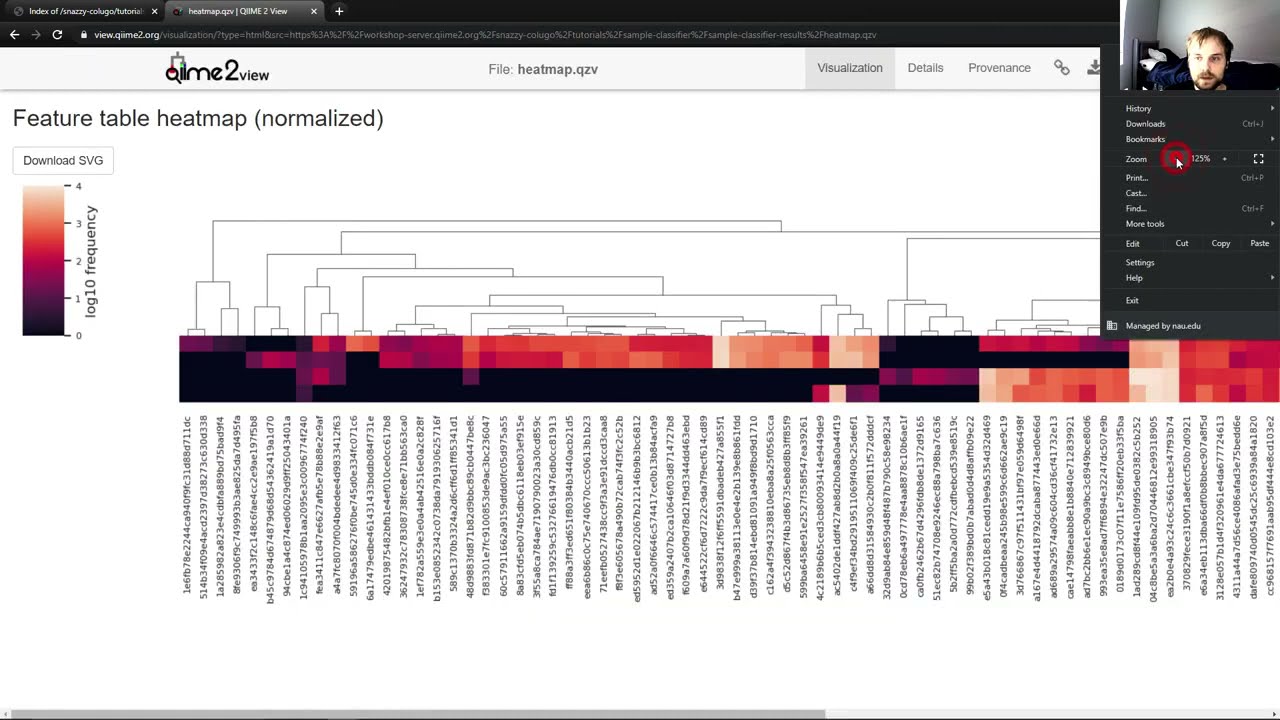Click the Bookmarks submenu arrow

[x=1272, y=139]
